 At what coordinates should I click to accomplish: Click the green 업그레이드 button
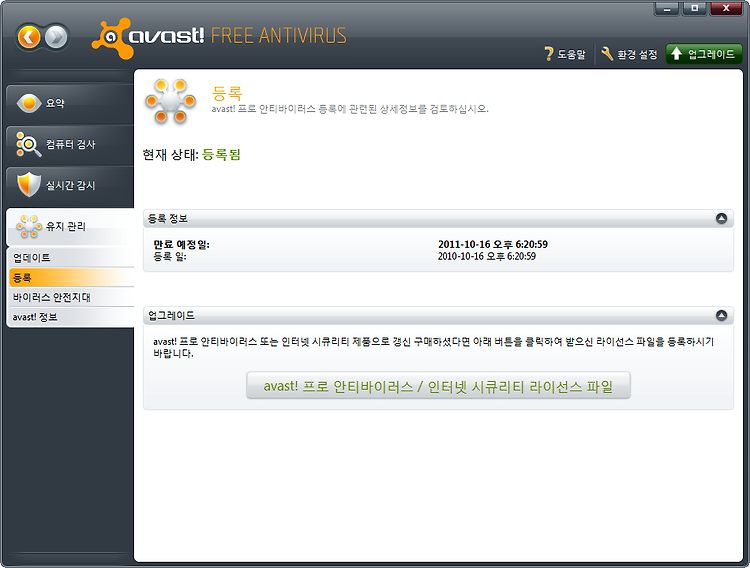tap(704, 54)
